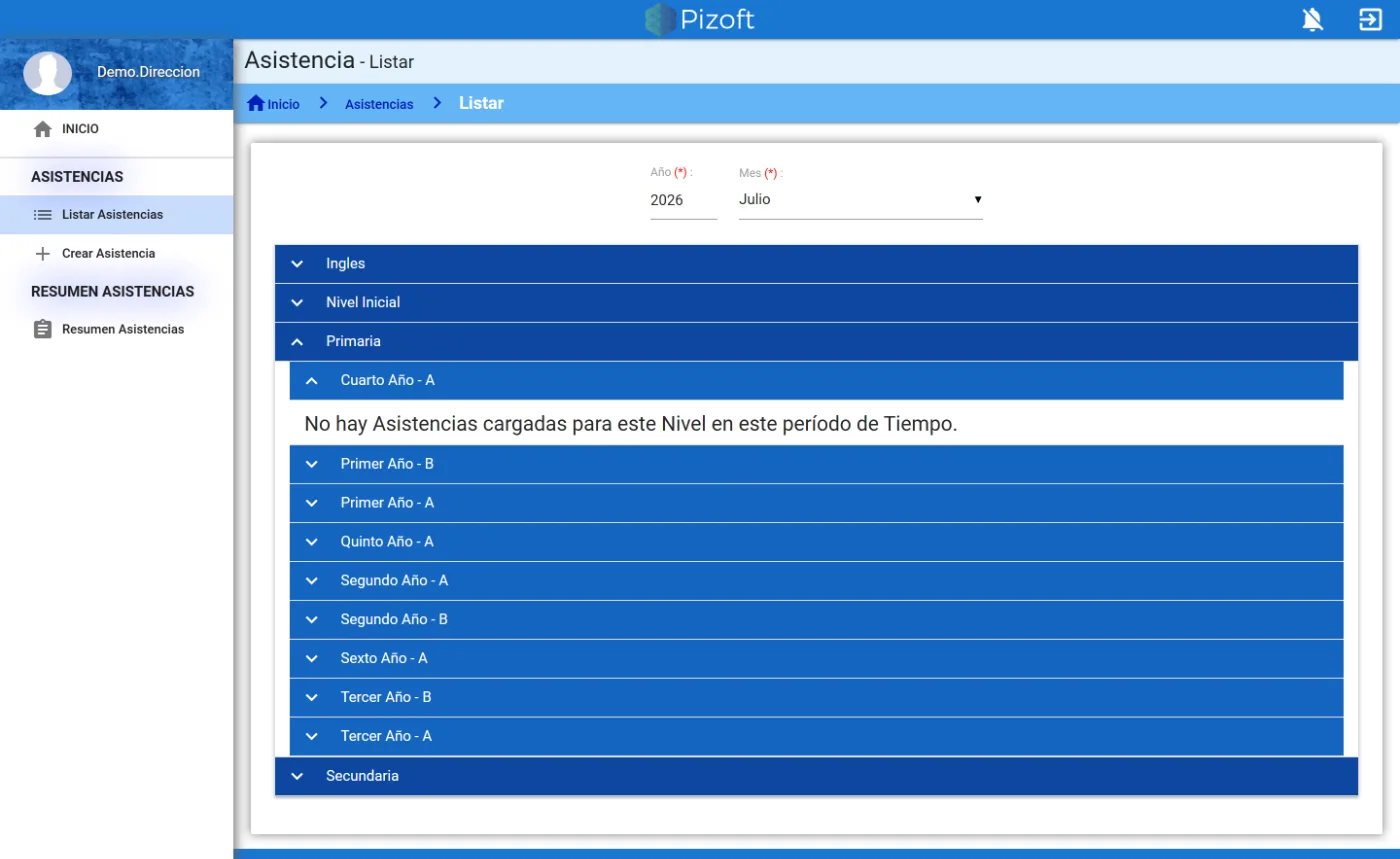Click the ASISTENCIAS sidebar heading
Screen dimensions: 1400x859
click(77, 177)
